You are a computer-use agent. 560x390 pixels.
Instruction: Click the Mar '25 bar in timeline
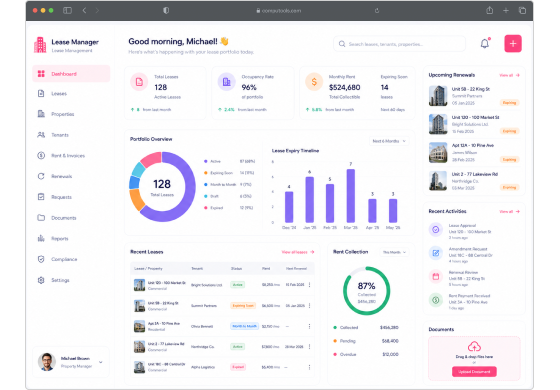coord(350,196)
